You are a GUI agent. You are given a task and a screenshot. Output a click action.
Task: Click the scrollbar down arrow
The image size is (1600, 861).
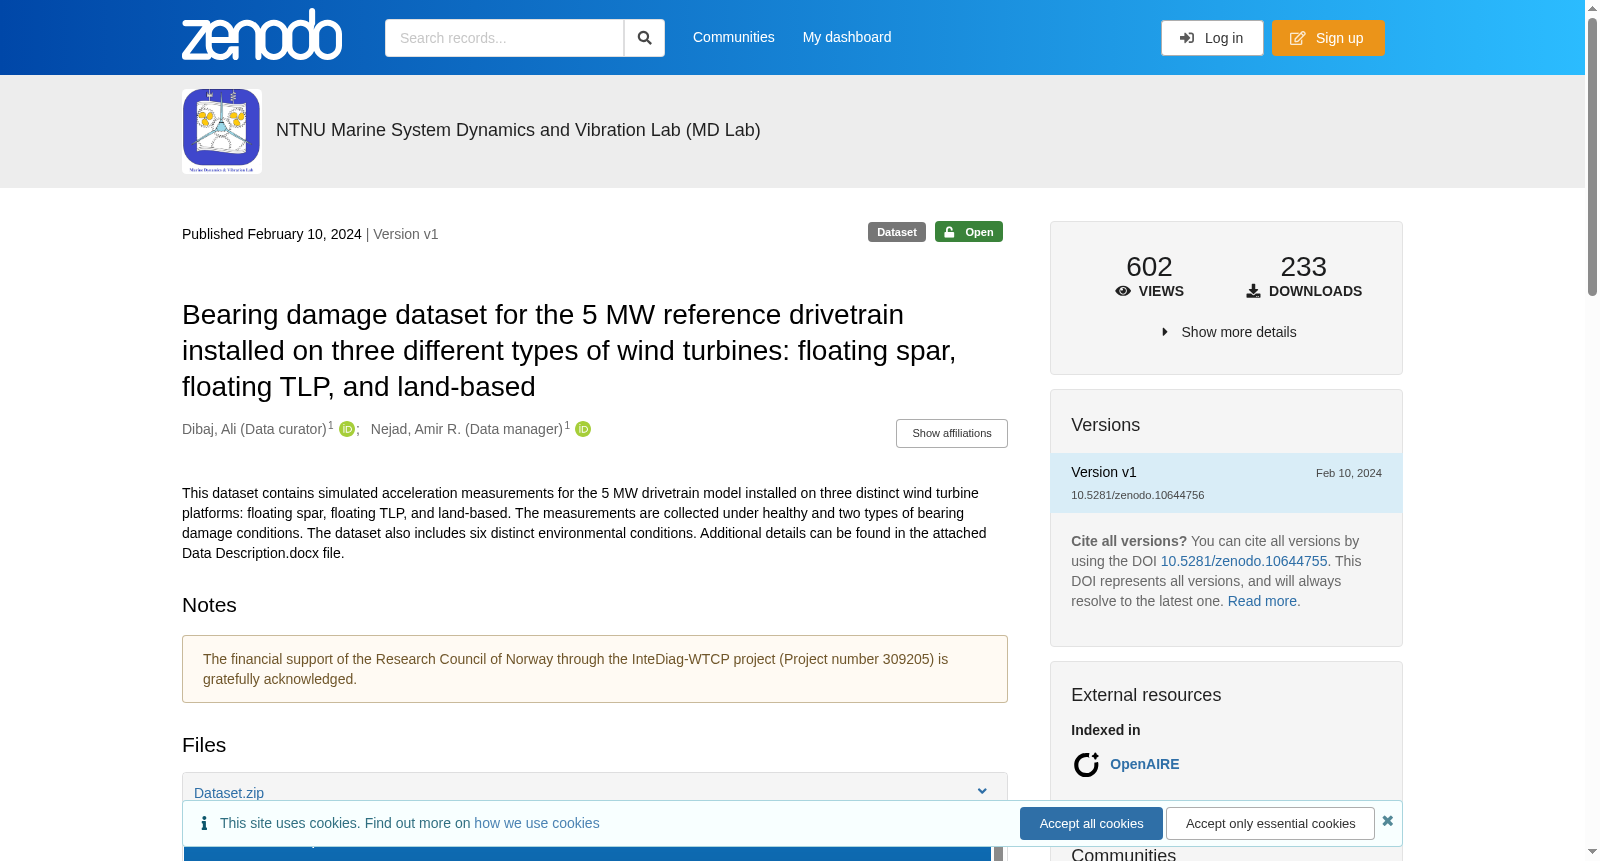click(1592, 852)
